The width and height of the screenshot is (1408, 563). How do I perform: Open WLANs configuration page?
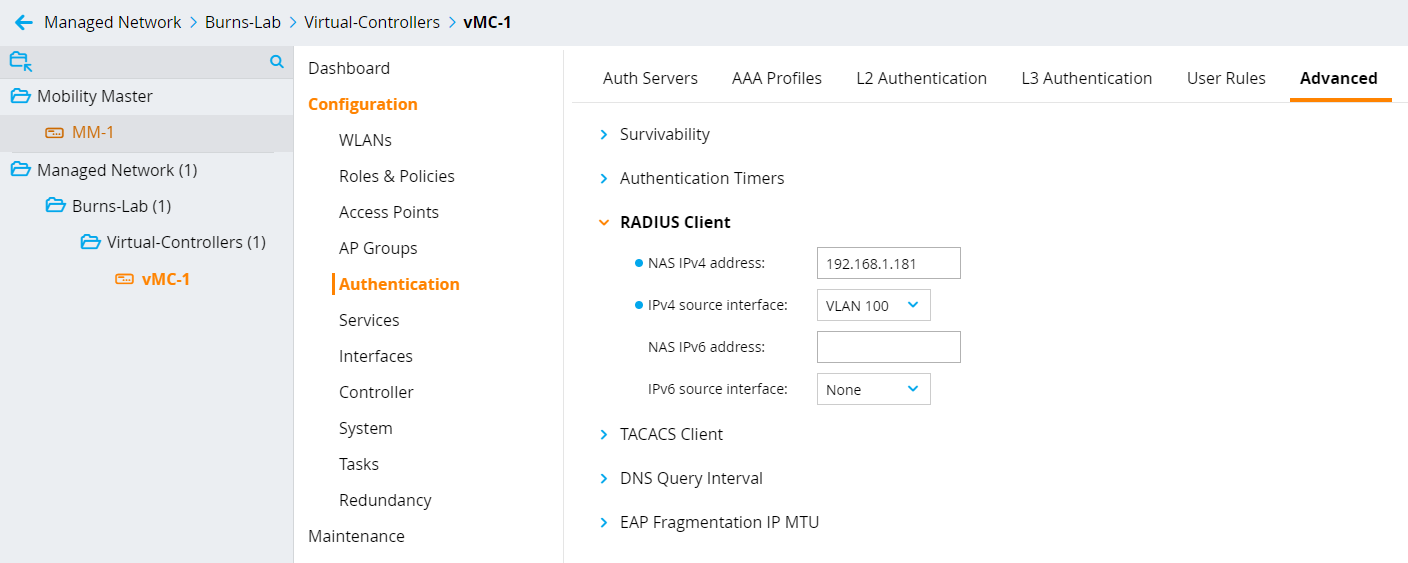point(365,140)
